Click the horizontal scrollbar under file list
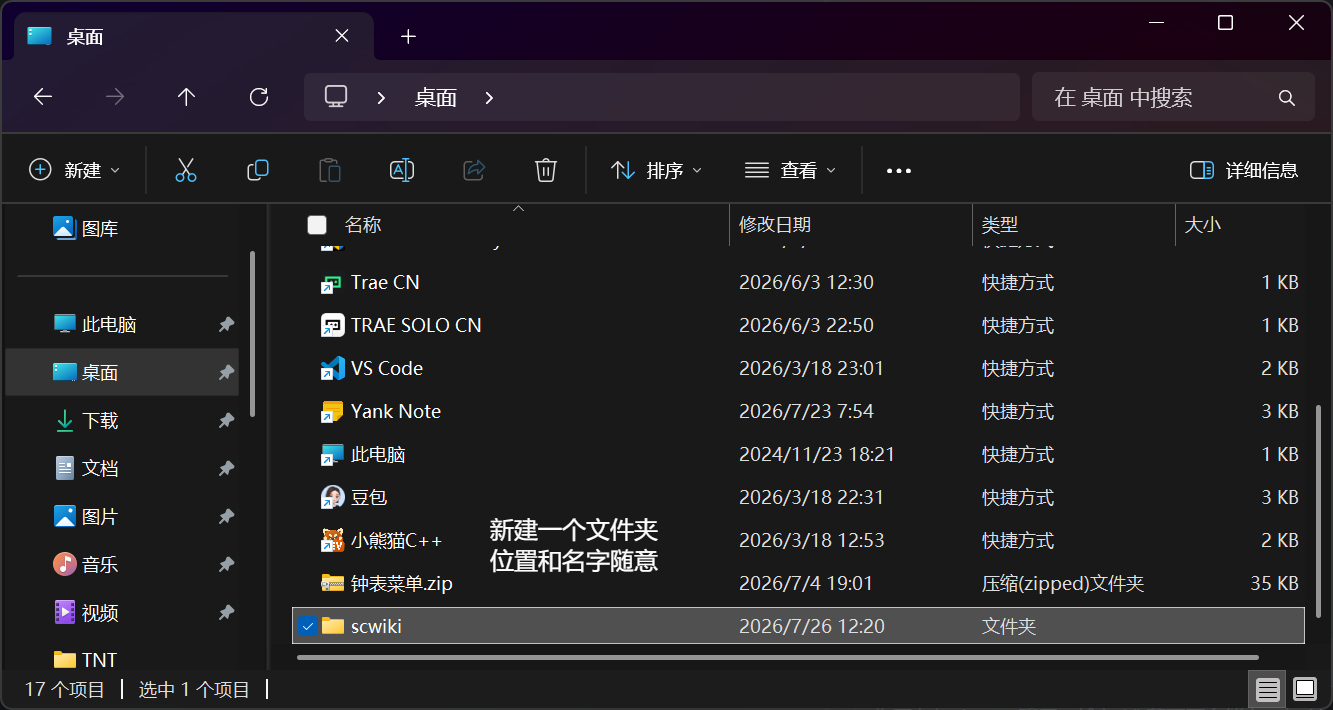The height and width of the screenshot is (710, 1333). (x=778, y=657)
